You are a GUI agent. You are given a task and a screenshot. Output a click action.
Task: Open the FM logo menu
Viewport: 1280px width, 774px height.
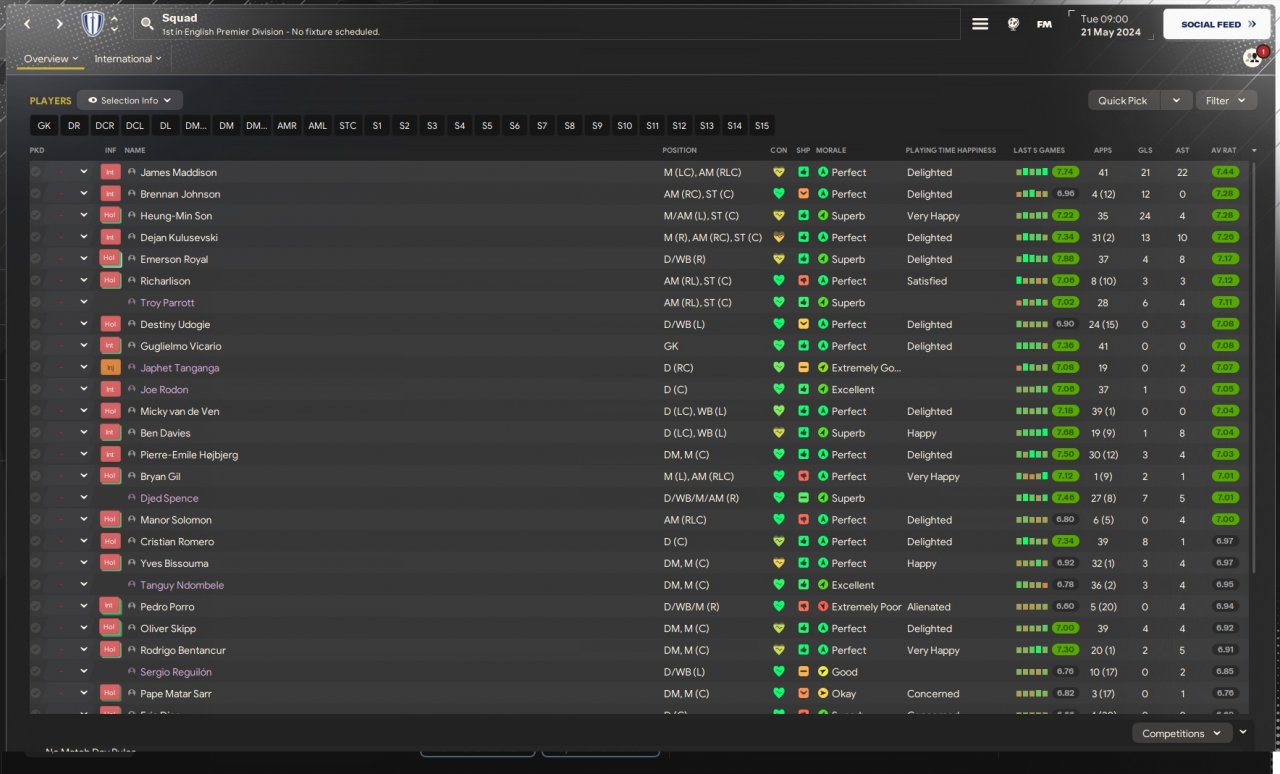[x=1044, y=24]
